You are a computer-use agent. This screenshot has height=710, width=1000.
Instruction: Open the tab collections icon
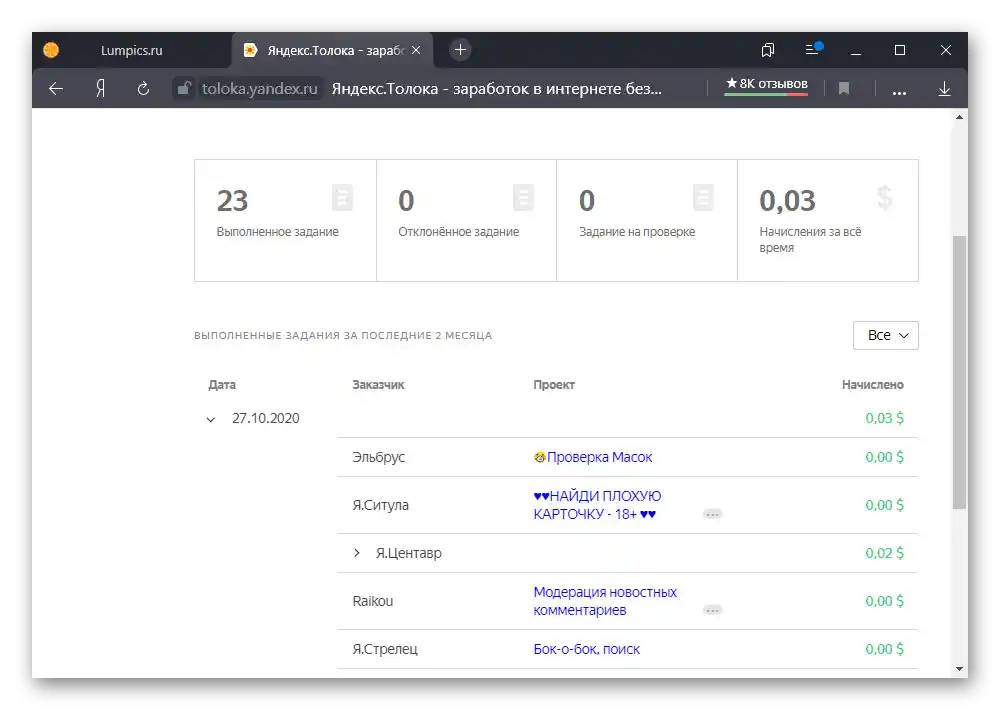coord(768,50)
